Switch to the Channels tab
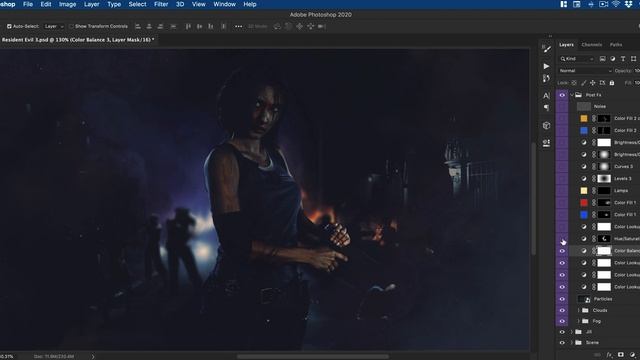 [x=591, y=45]
